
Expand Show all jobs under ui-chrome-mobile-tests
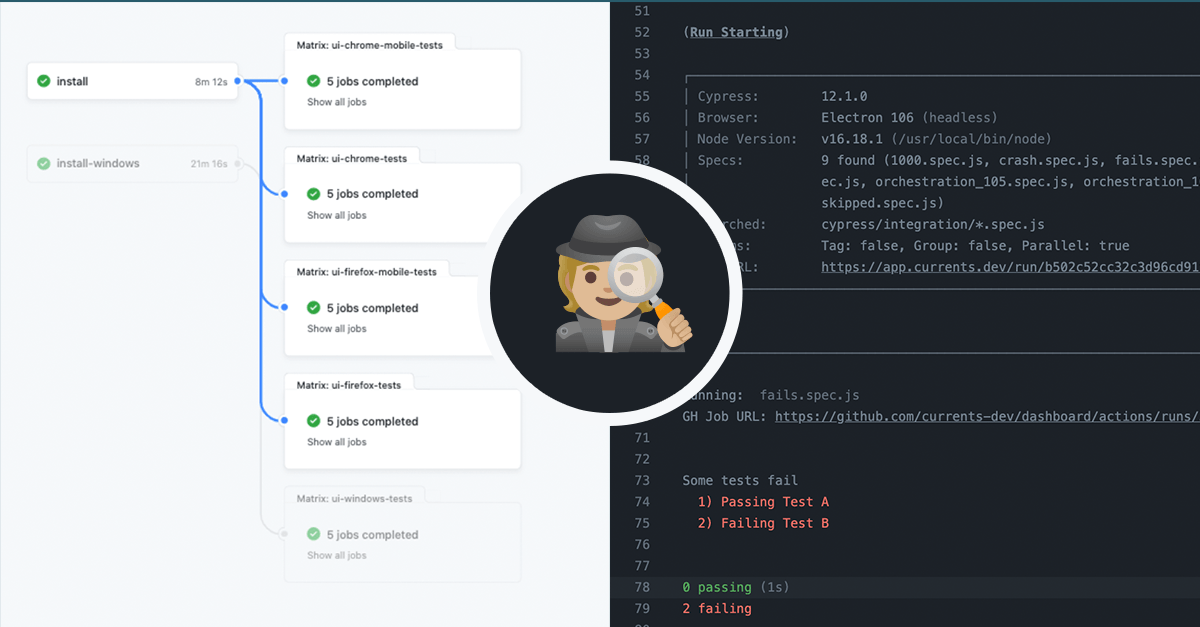click(336, 102)
